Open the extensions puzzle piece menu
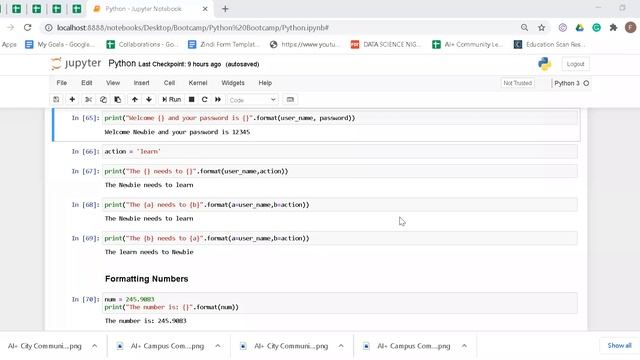The image size is (640, 360). point(613,28)
